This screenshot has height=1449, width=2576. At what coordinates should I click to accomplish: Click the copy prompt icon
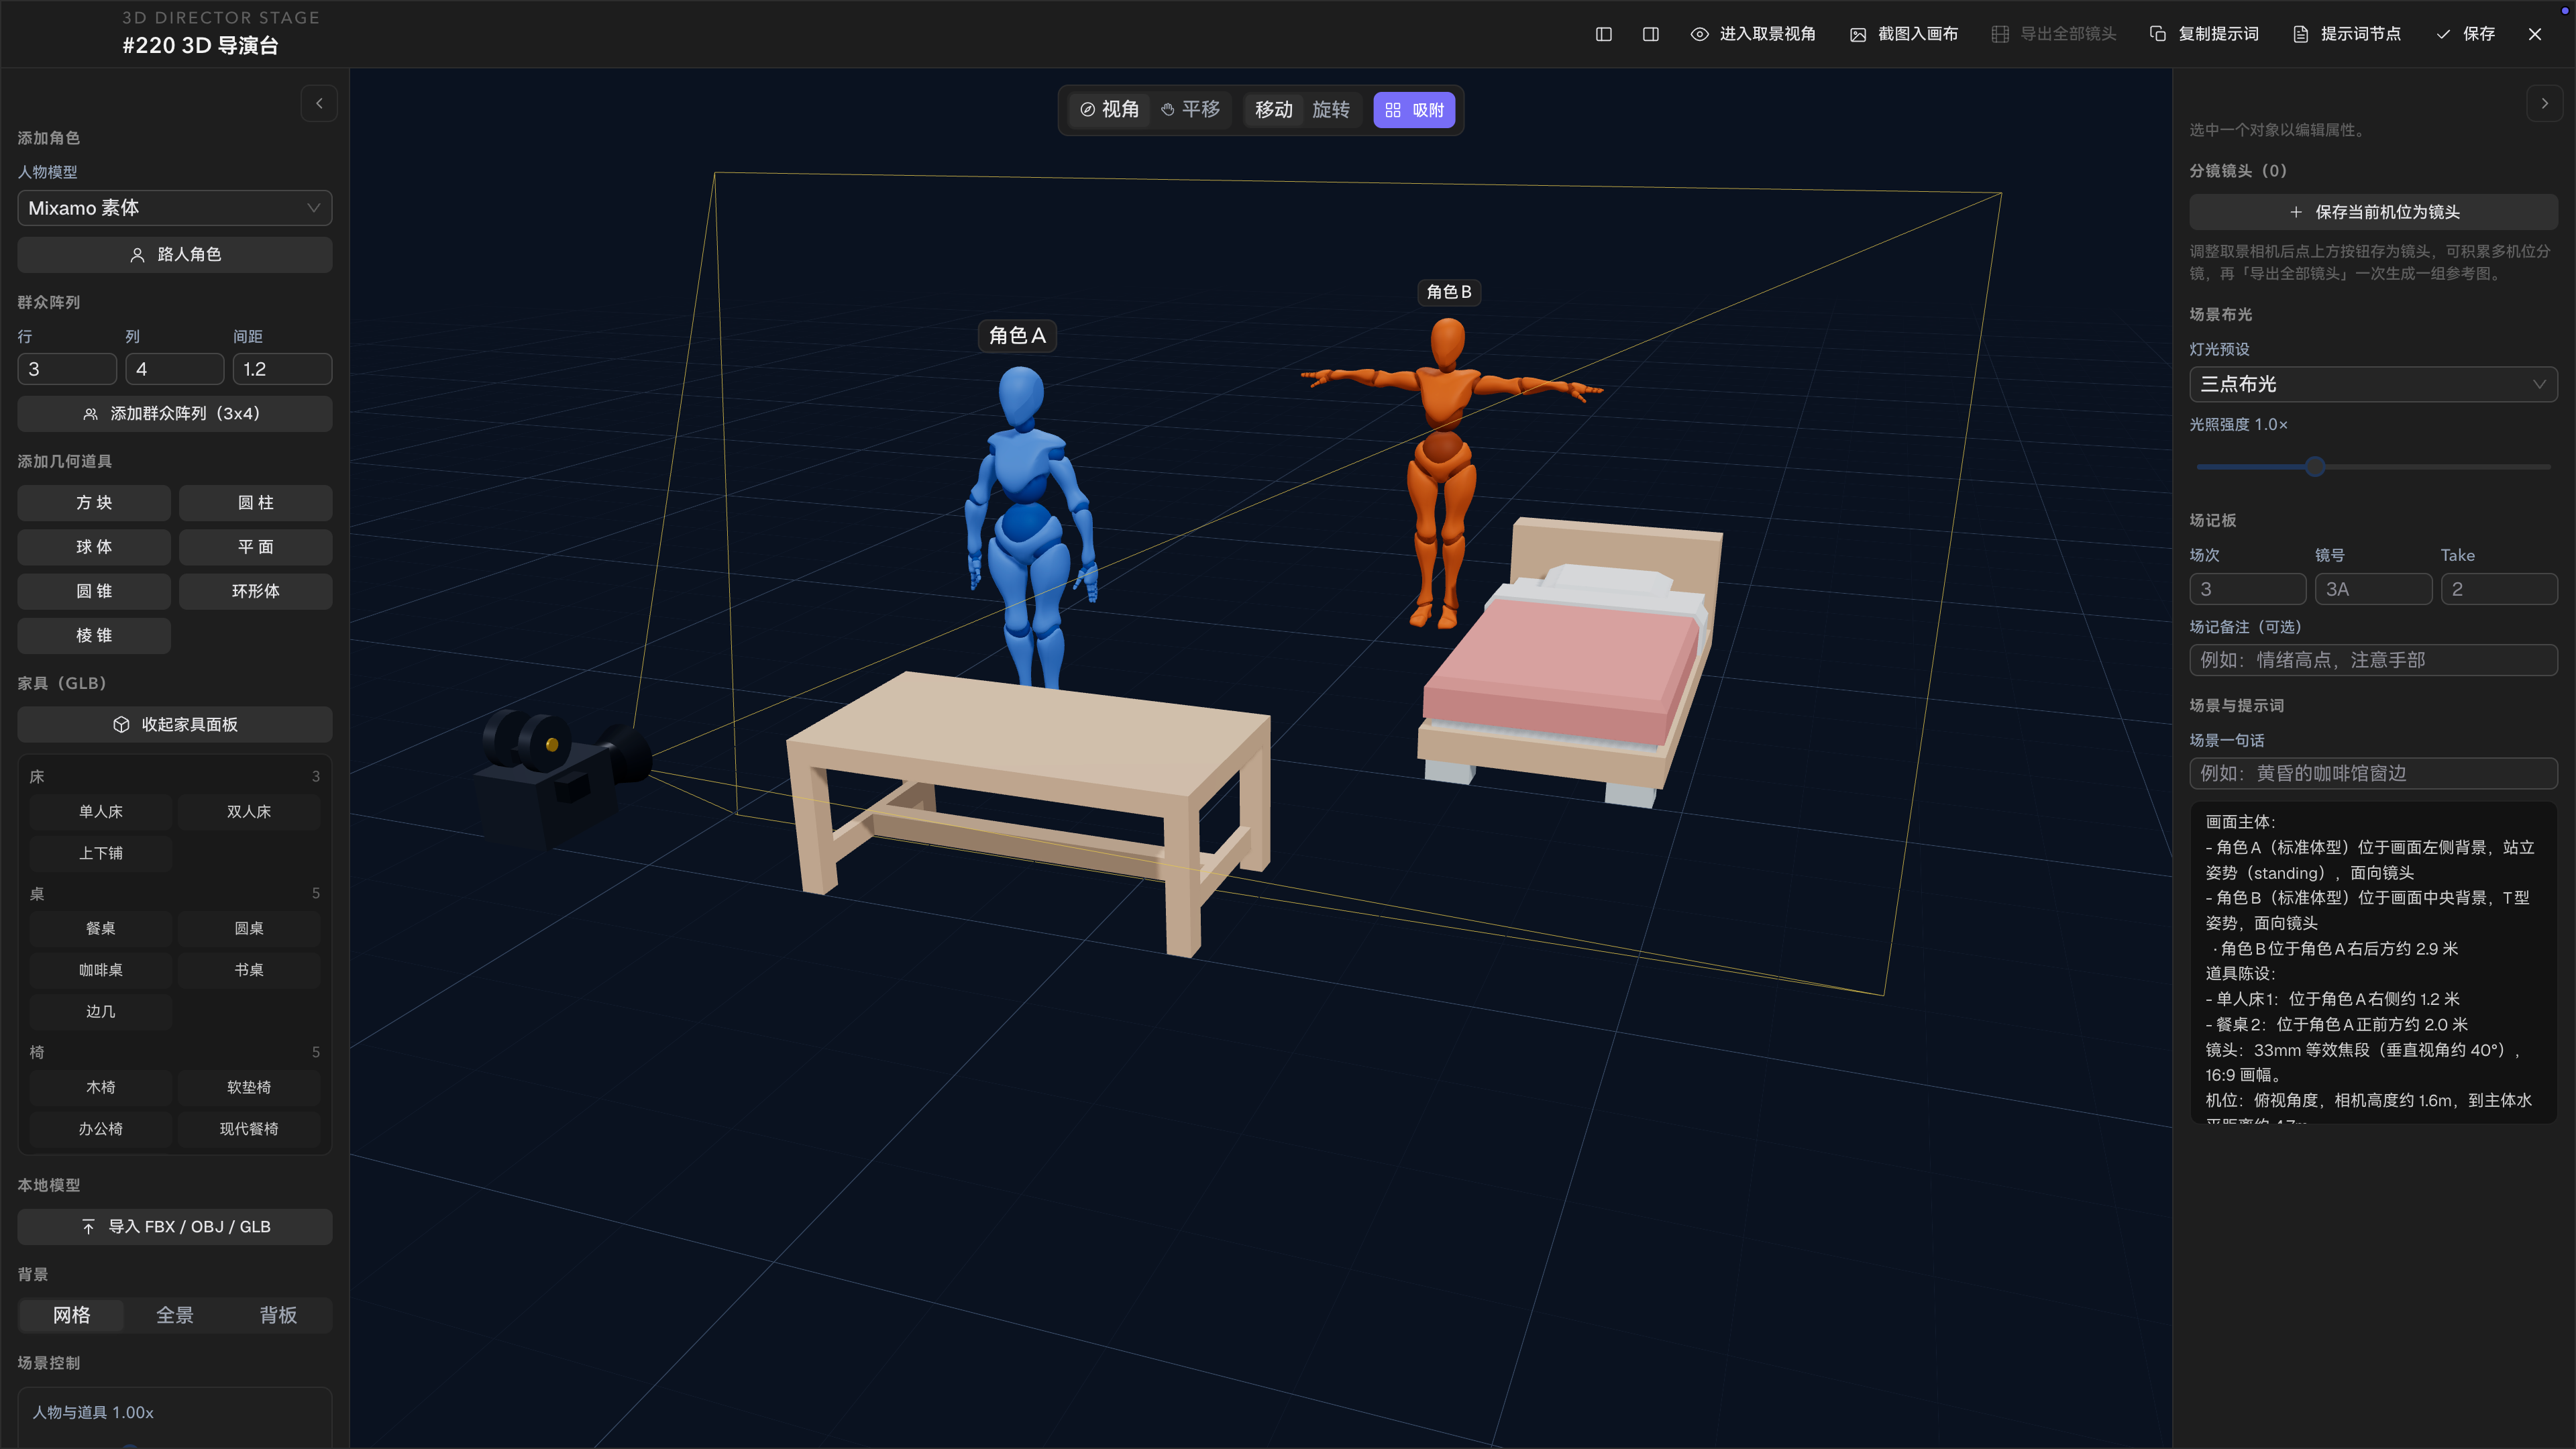tap(2157, 34)
